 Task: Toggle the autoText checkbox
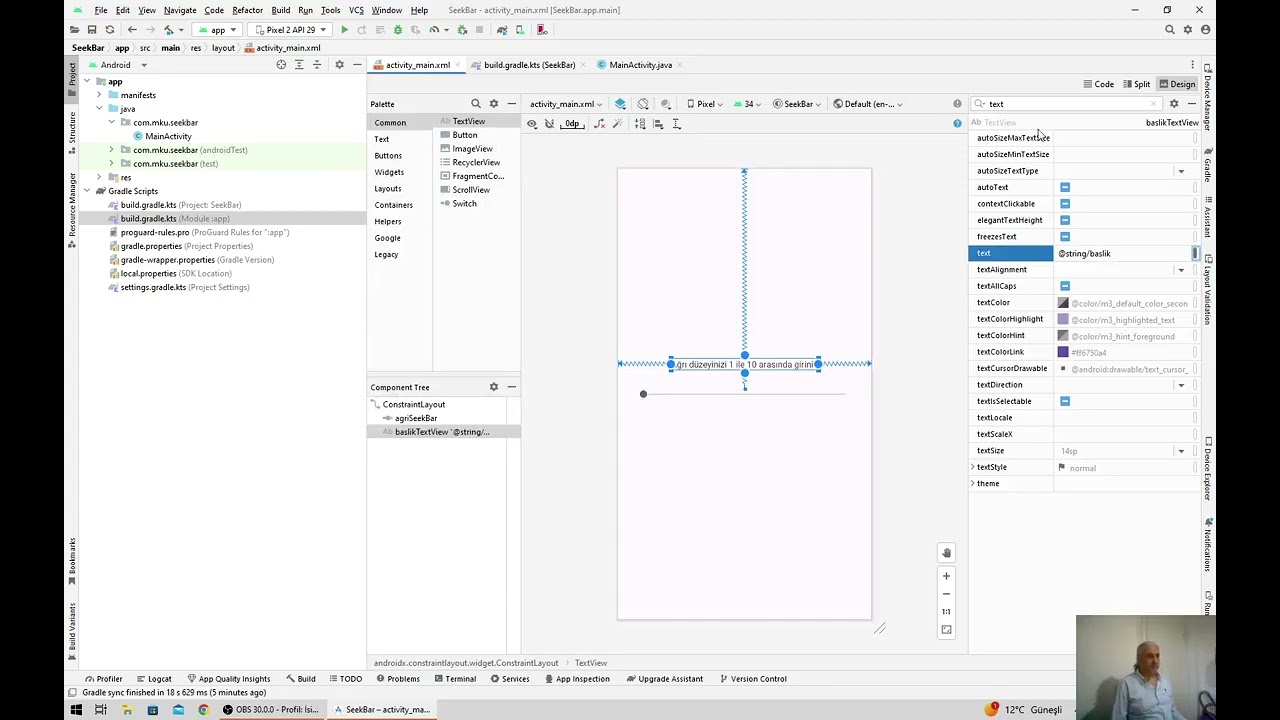point(1065,187)
